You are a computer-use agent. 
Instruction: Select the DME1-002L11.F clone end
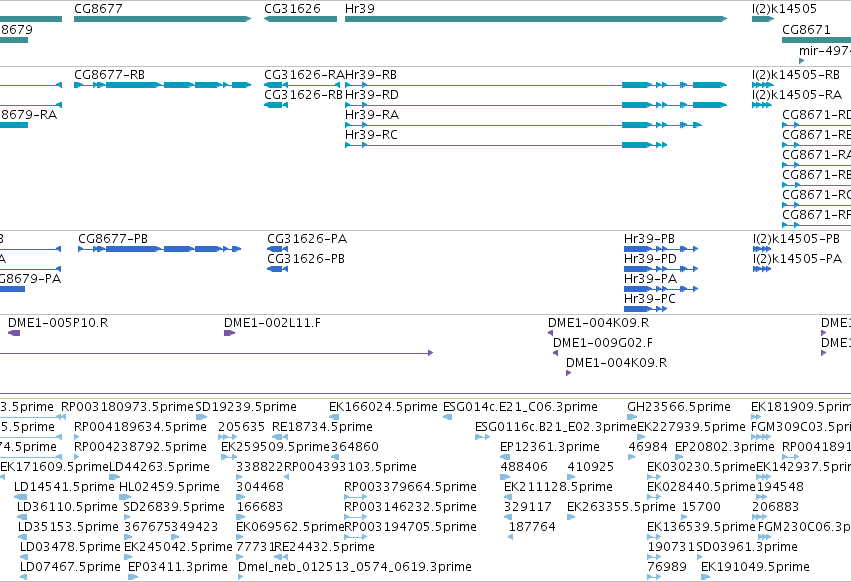tap(272, 323)
